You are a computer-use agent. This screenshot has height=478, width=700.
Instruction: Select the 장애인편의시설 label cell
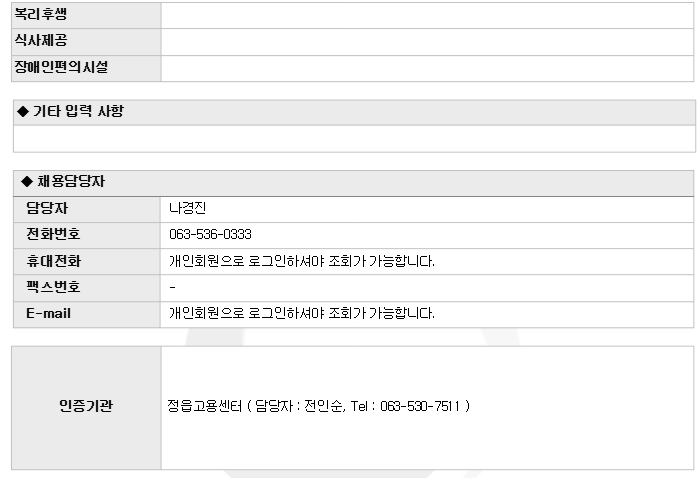61,67
